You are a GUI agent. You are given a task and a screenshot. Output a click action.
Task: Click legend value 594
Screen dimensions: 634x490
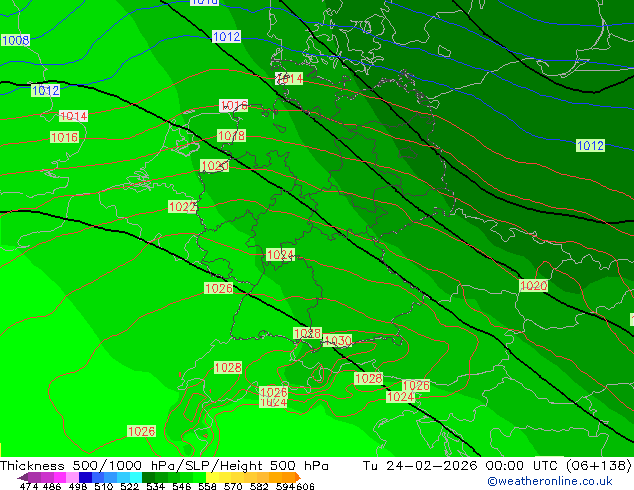pos(285,486)
